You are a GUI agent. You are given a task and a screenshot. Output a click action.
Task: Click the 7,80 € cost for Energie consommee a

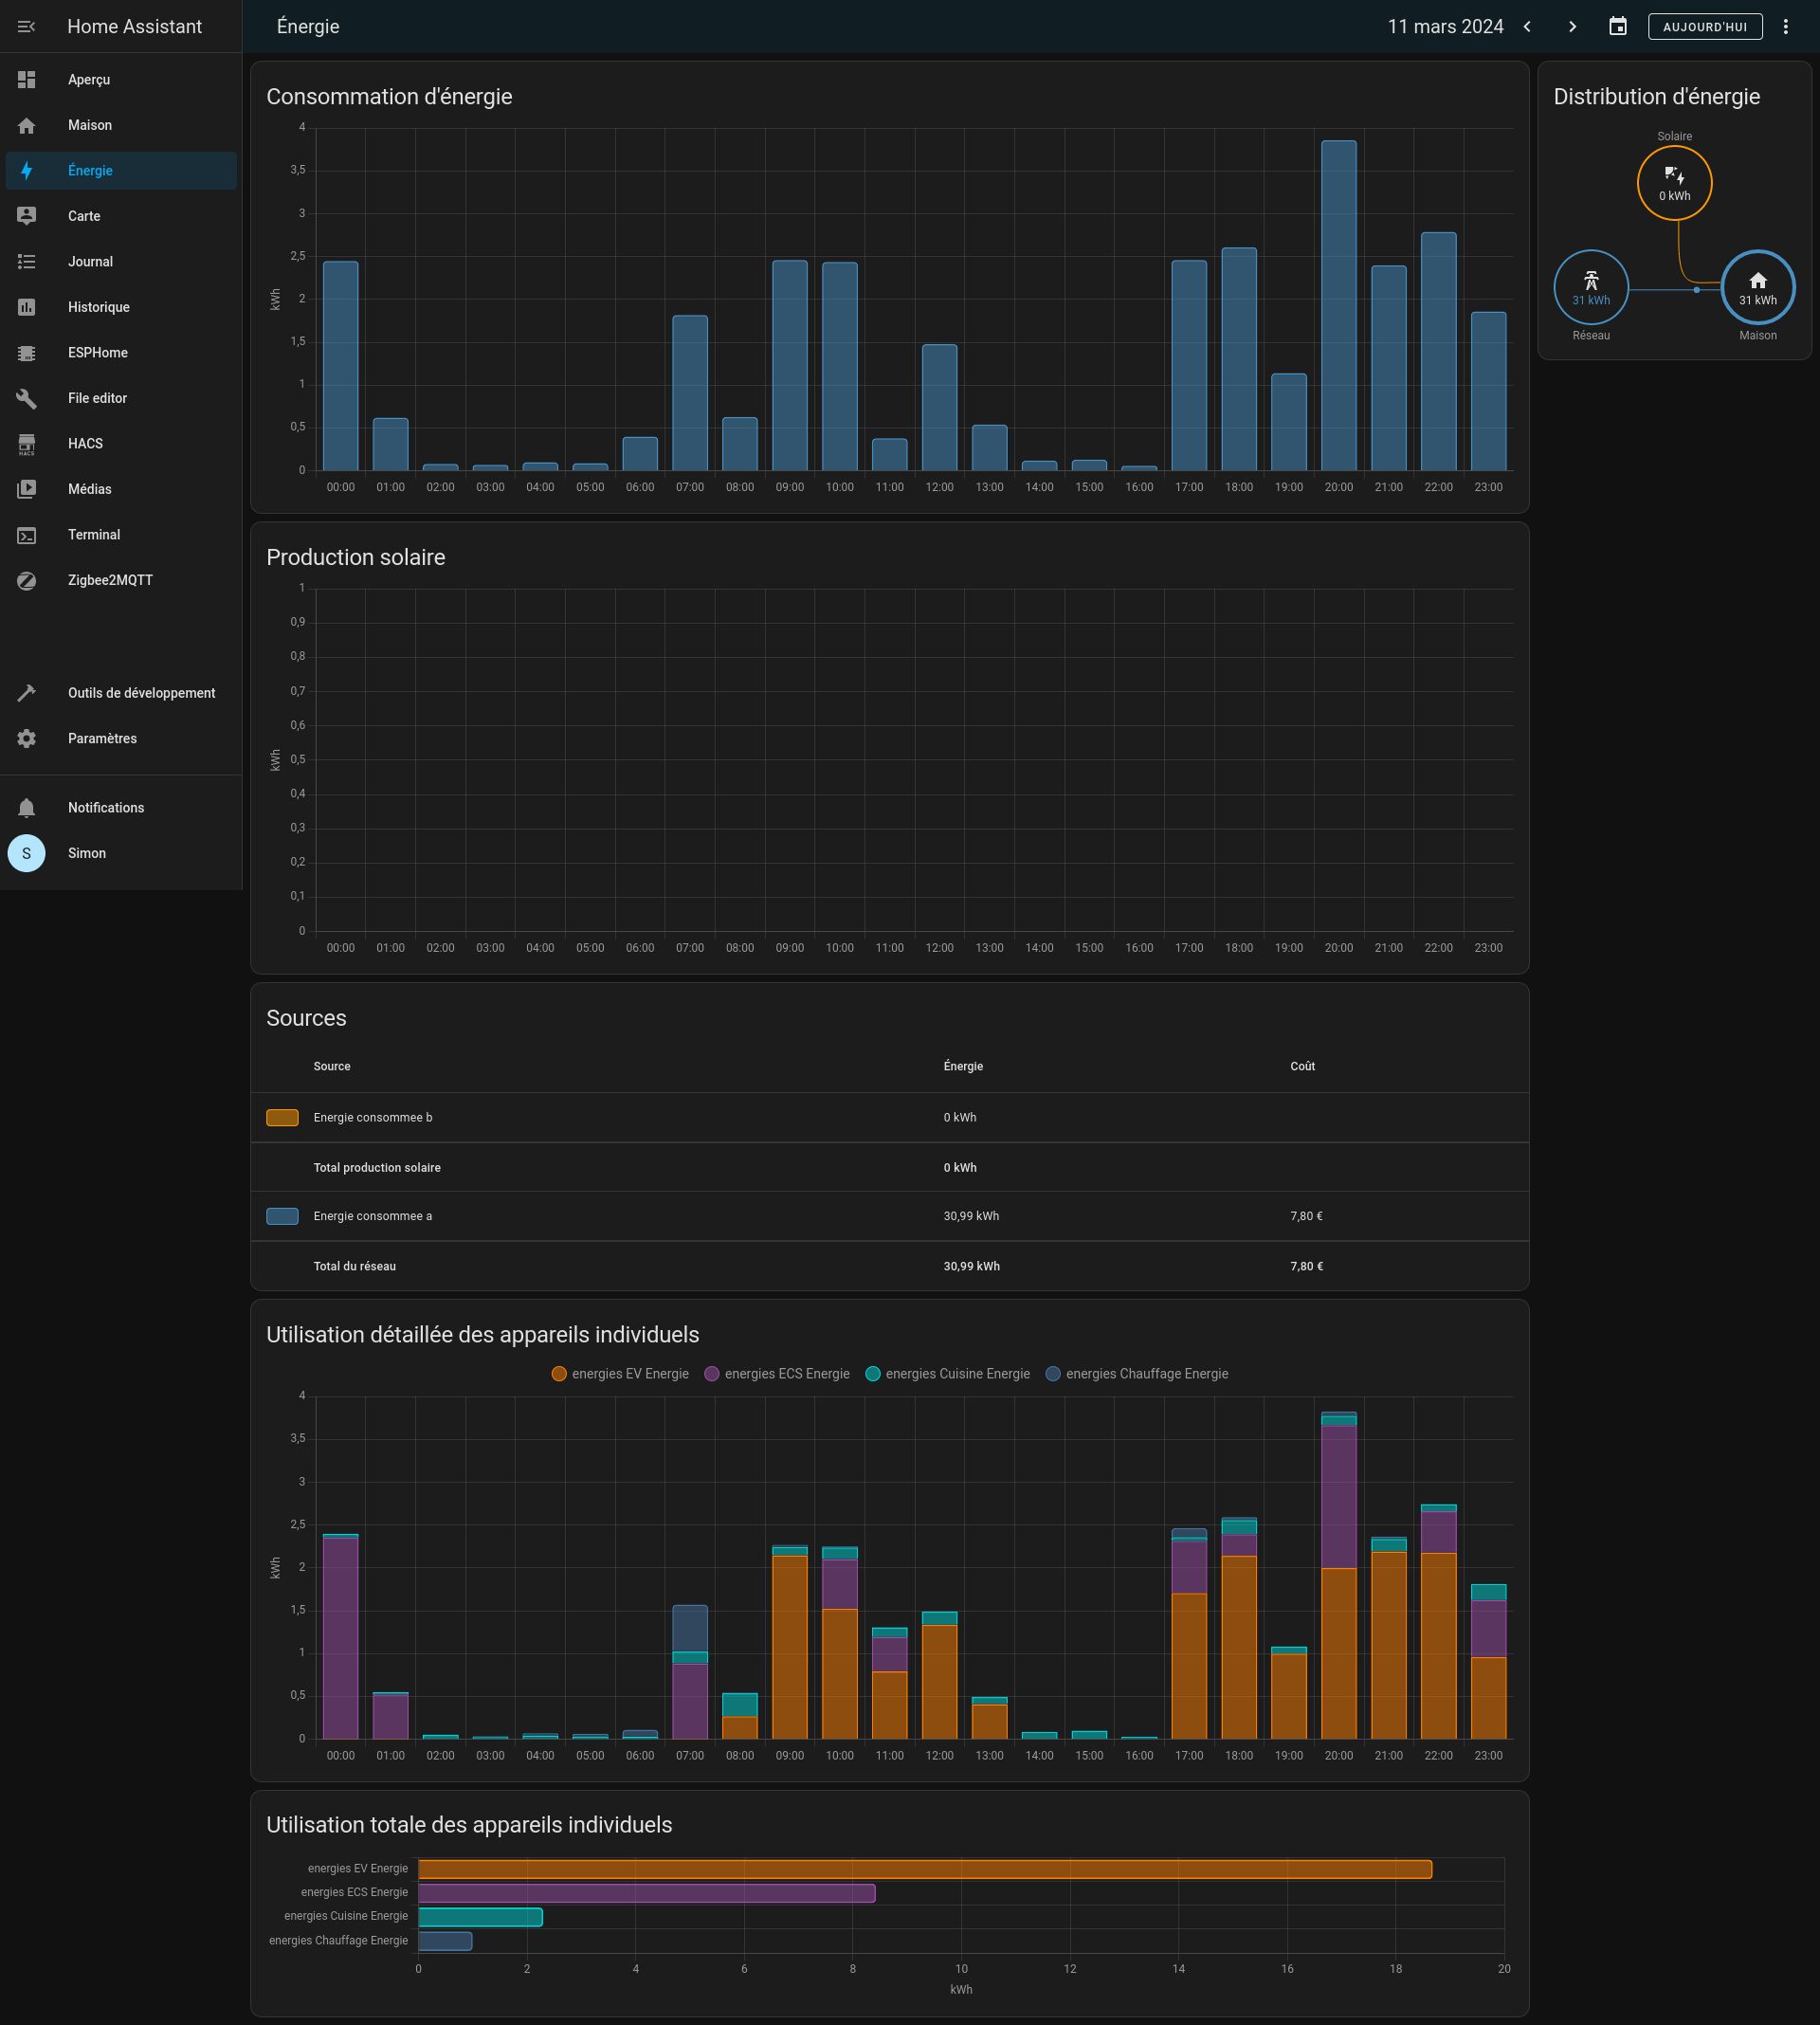click(1306, 1216)
